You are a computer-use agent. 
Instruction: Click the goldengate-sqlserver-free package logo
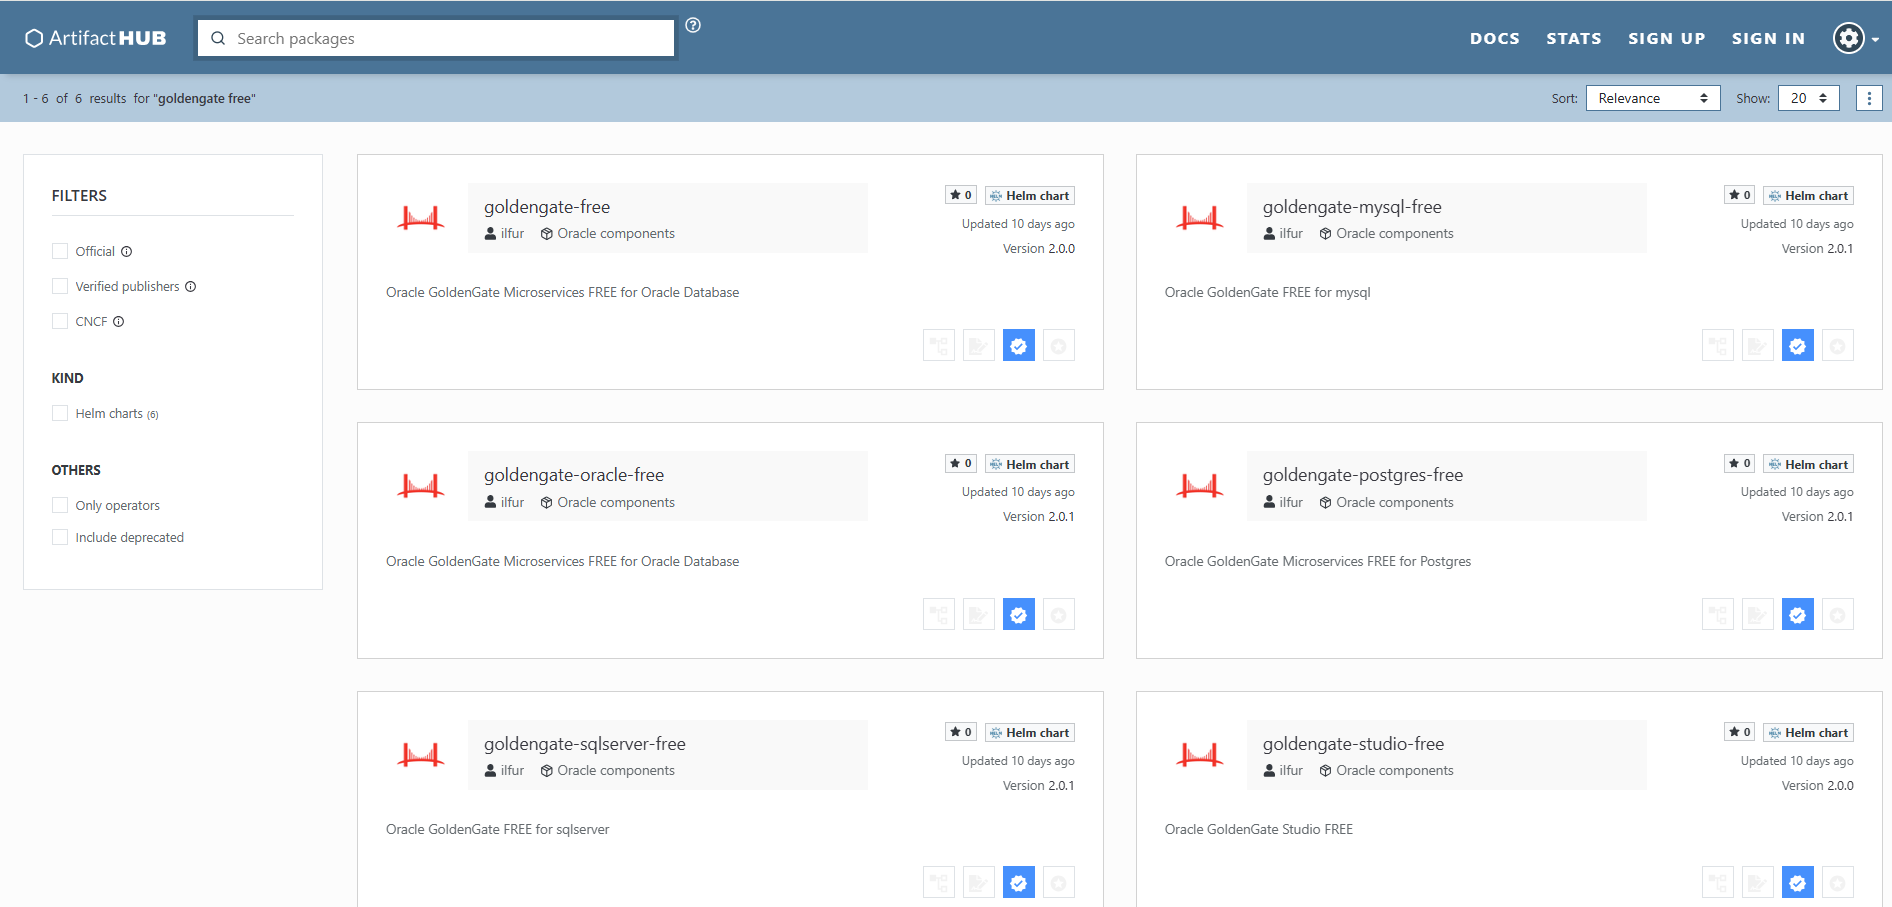point(421,755)
